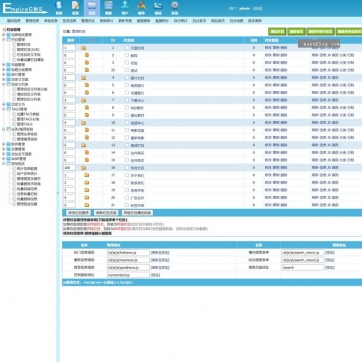Open 网站首页 in the secondary menu bar
The width and height of the screenshot is (362, 362).
(218, 21)
